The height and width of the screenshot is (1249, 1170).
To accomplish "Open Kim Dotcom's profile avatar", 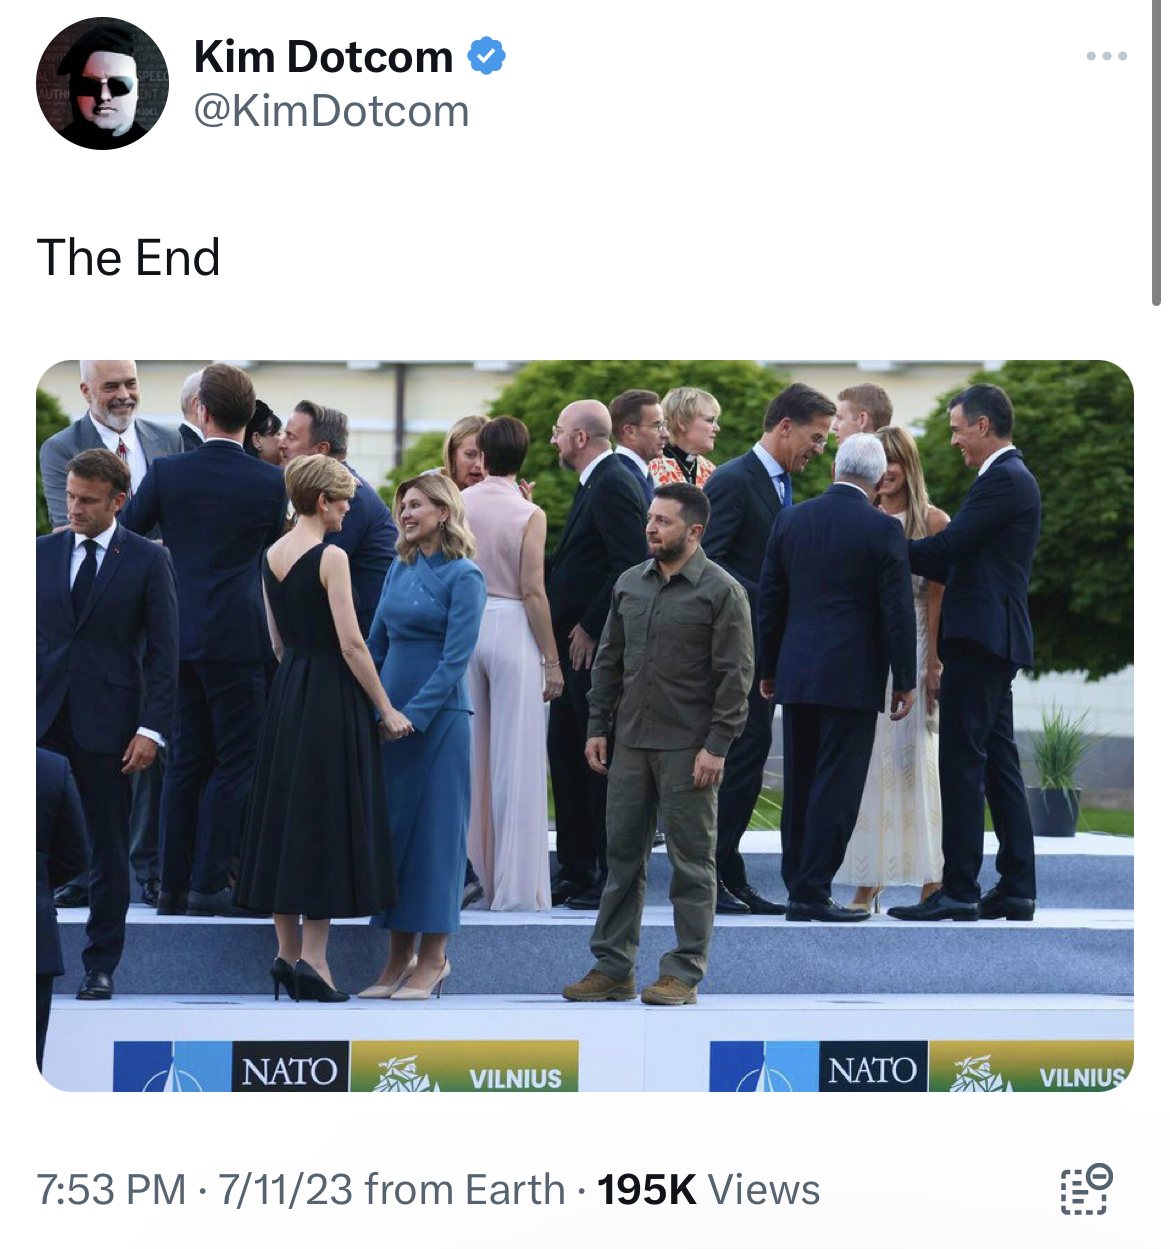I will 102,84.
